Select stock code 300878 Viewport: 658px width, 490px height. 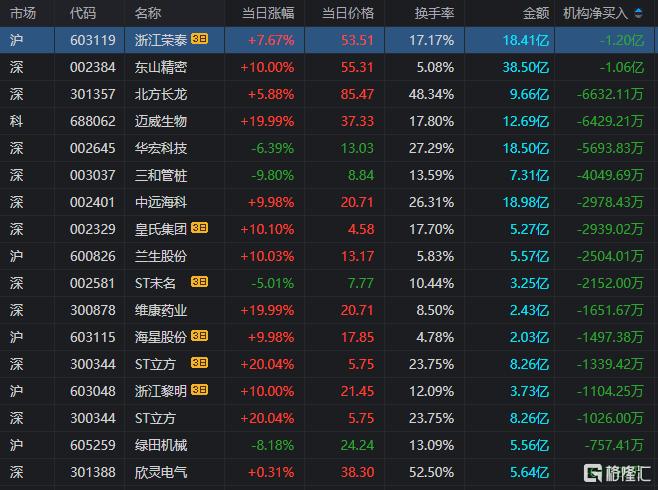pos(93,310)
